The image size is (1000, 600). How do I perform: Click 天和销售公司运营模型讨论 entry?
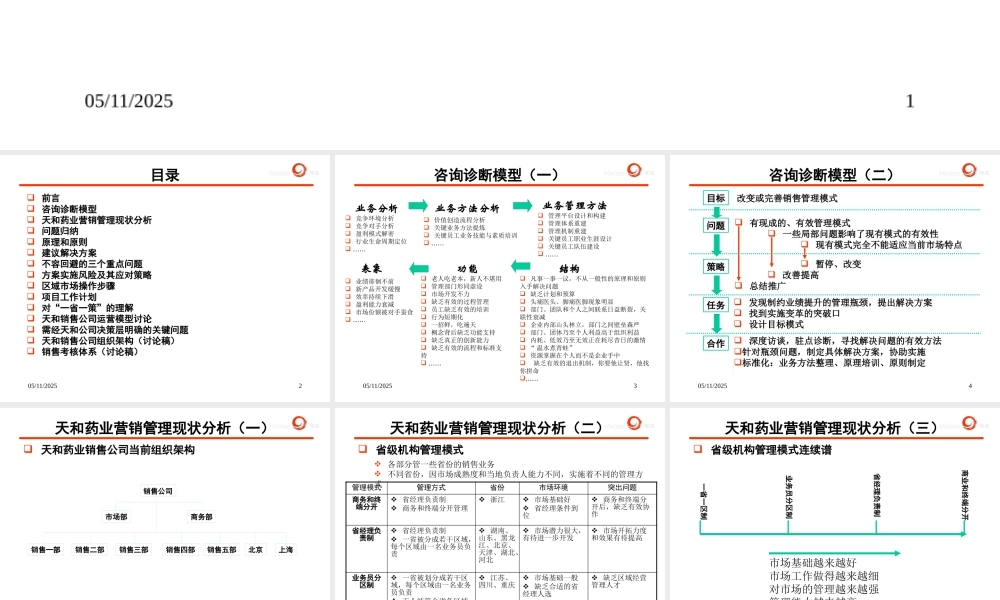click(x=96, y=319)
